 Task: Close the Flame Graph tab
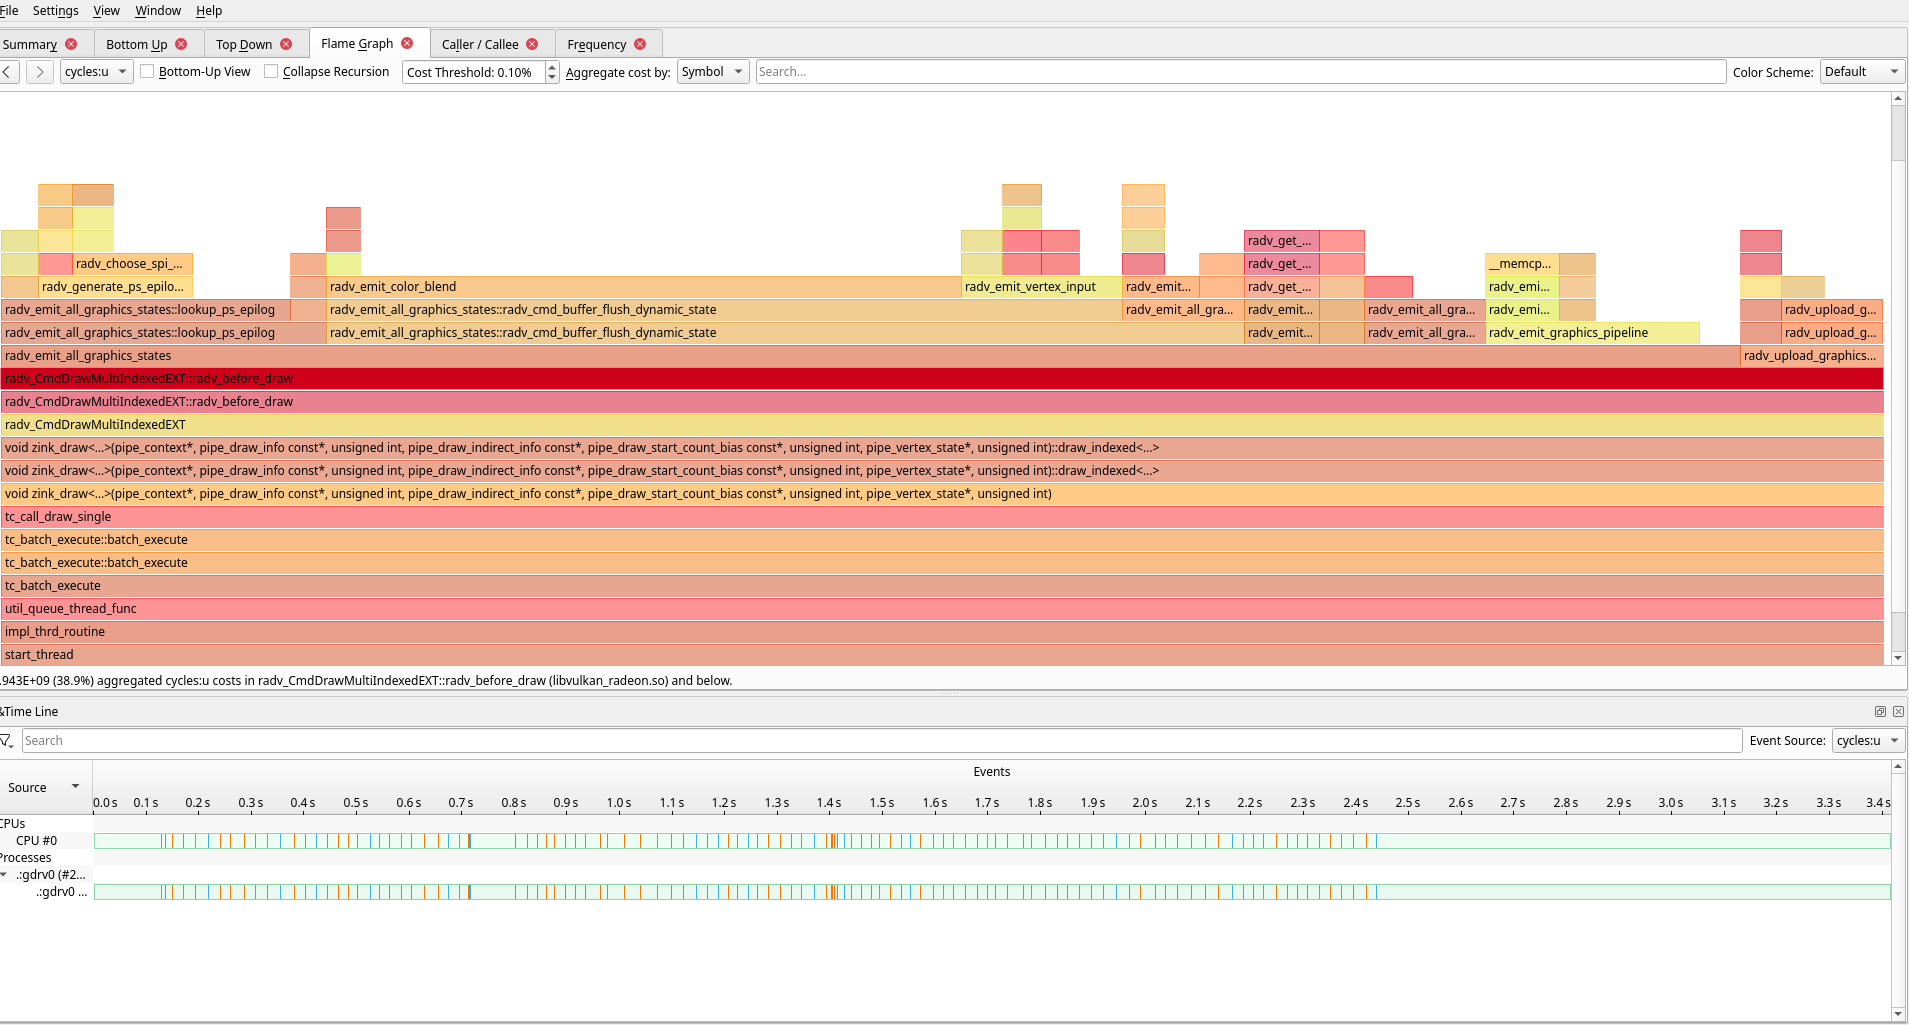[x=407, y=43]
